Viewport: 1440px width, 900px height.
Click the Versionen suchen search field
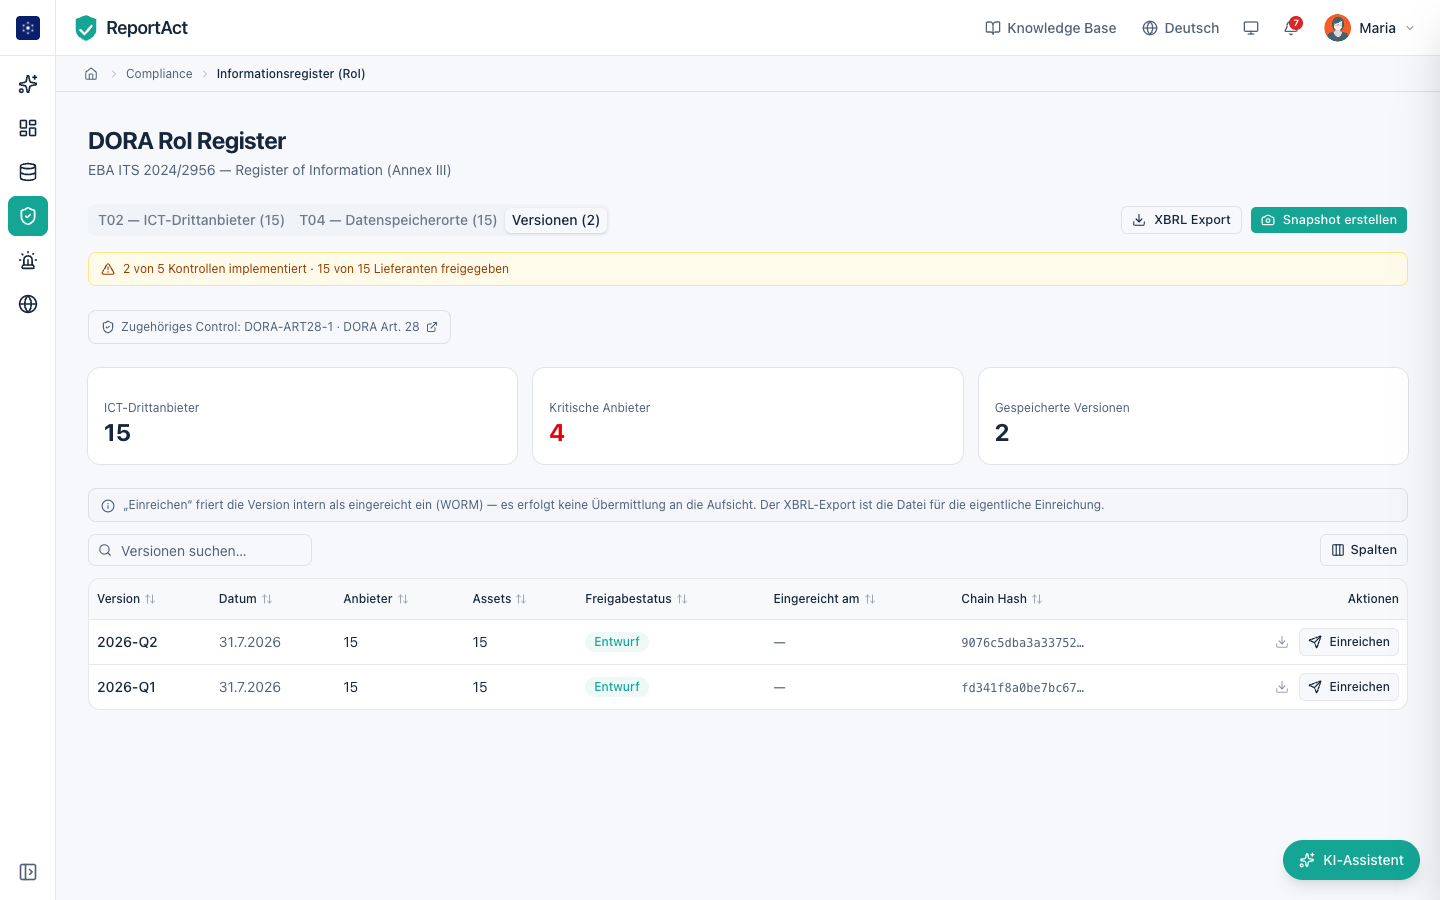pos(200,550)
